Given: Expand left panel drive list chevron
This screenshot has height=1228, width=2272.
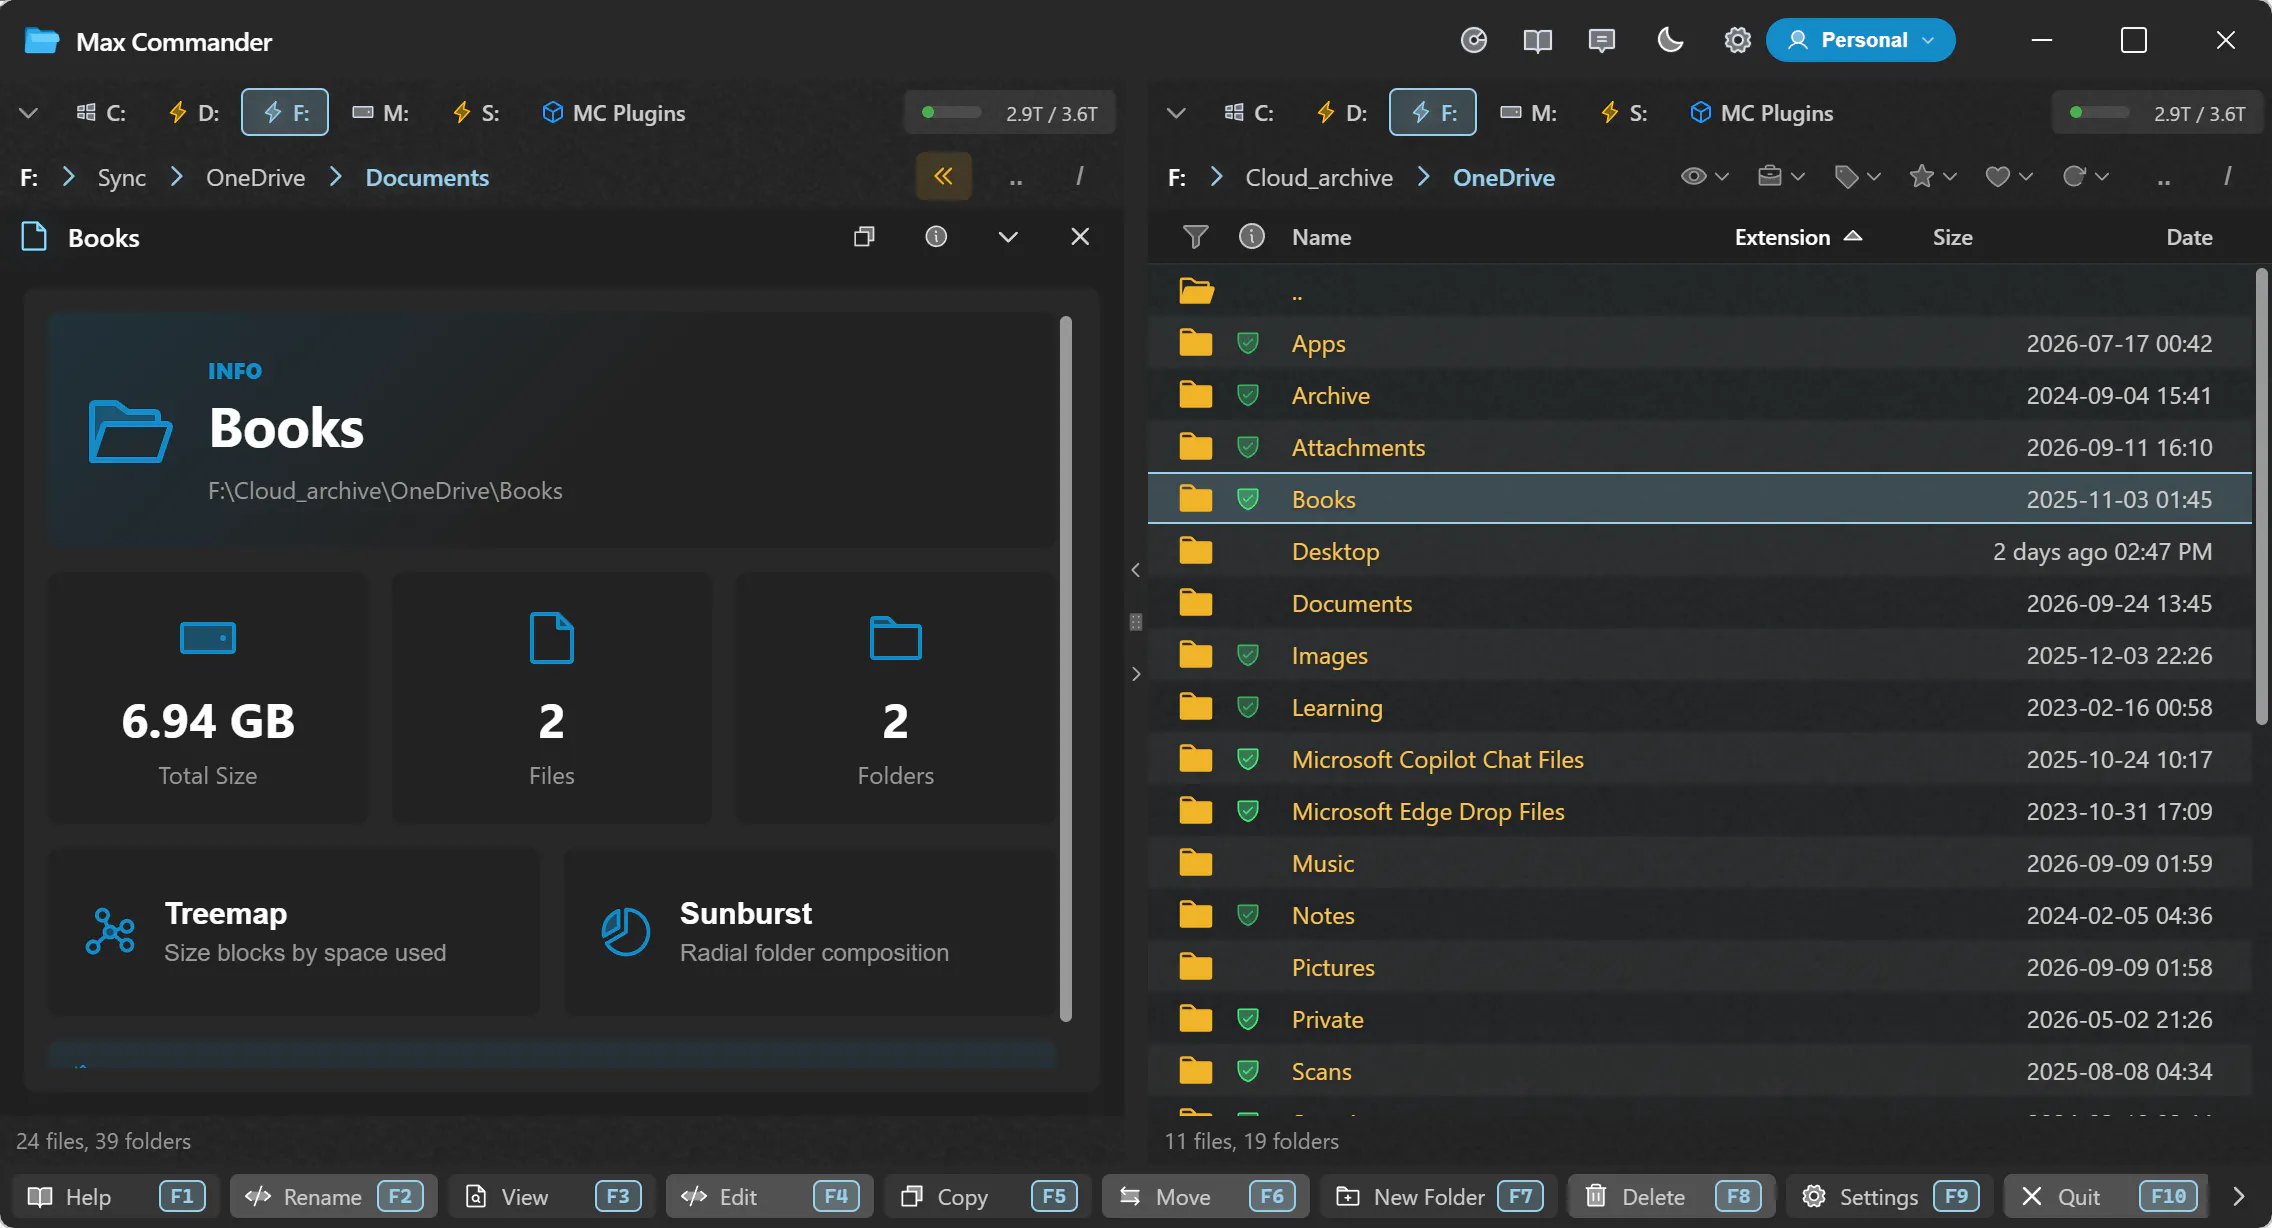Looking at the screenshot, I should tap(29, 113).
